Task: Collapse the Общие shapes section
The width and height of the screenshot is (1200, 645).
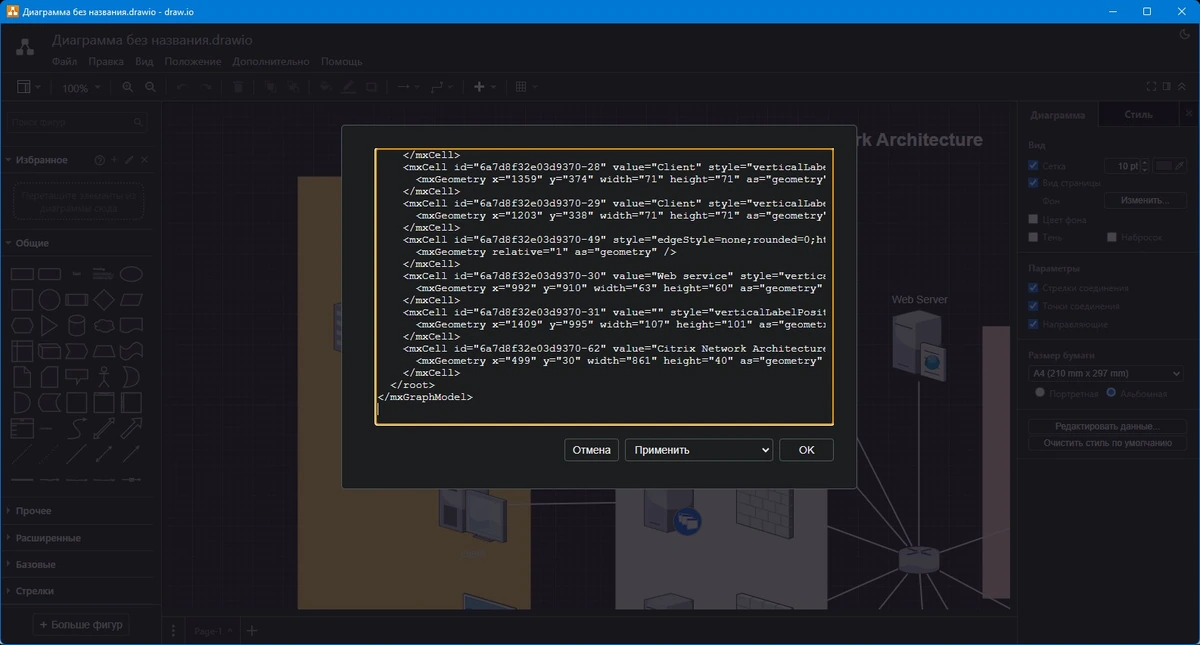Action: point(32,243)
